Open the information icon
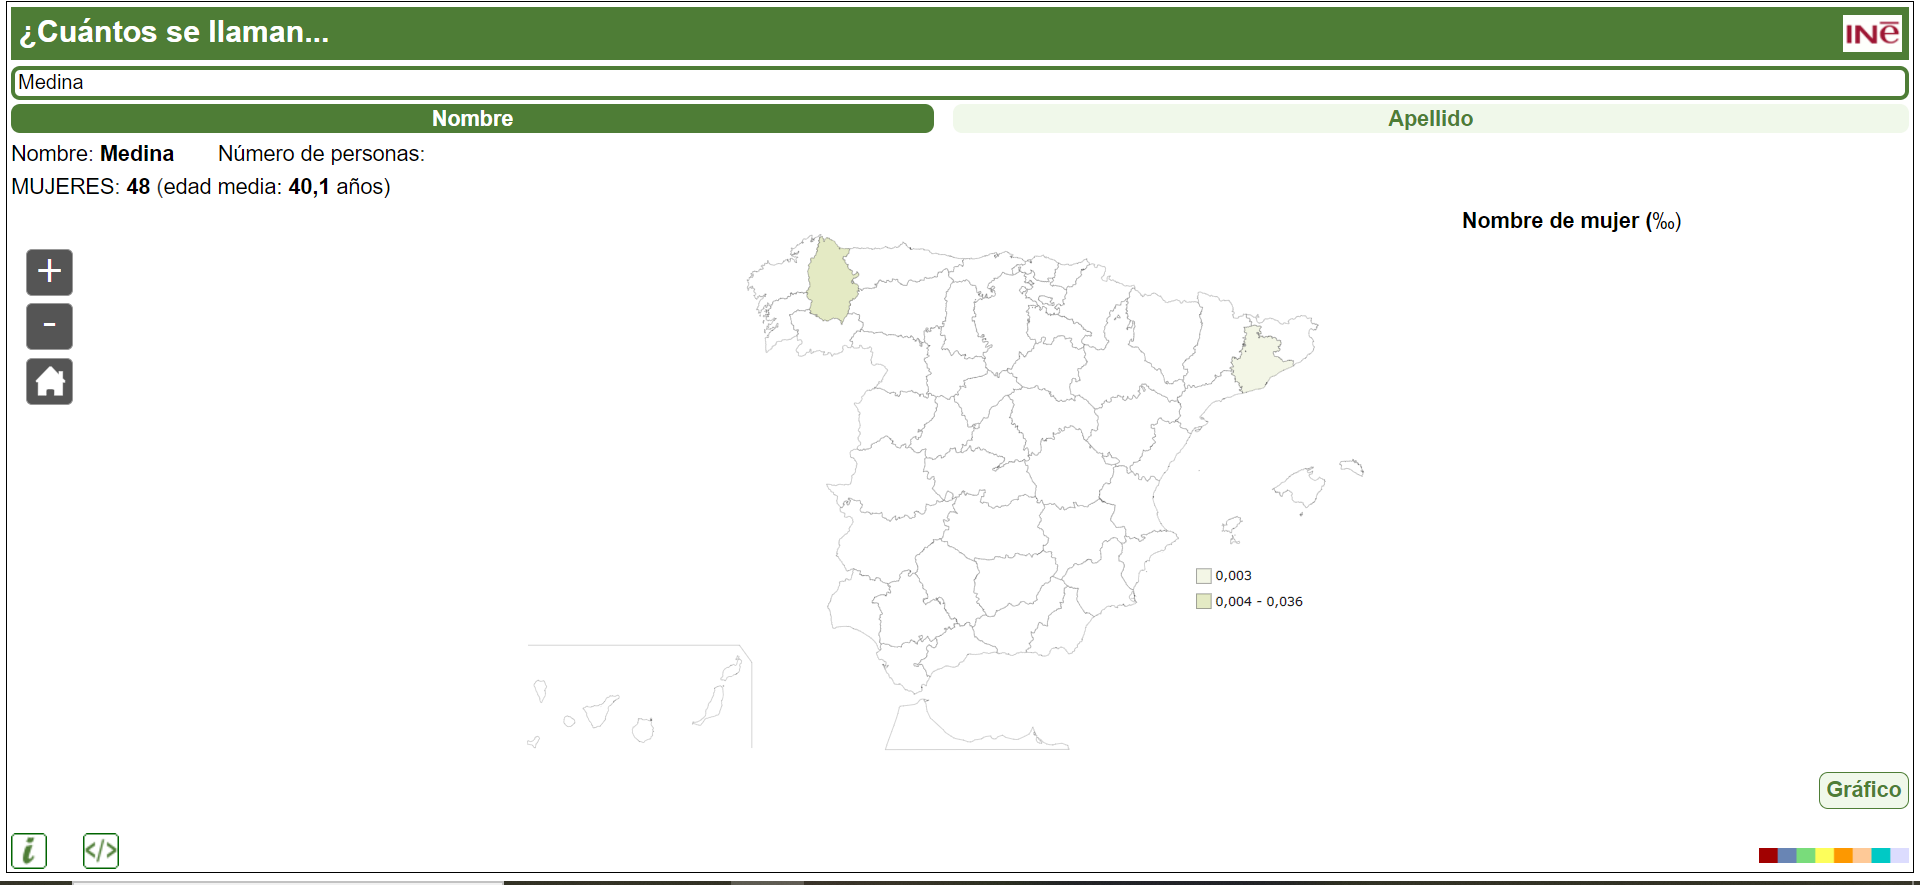Viewport: 1920px width, 885px height. click(29, 851)
